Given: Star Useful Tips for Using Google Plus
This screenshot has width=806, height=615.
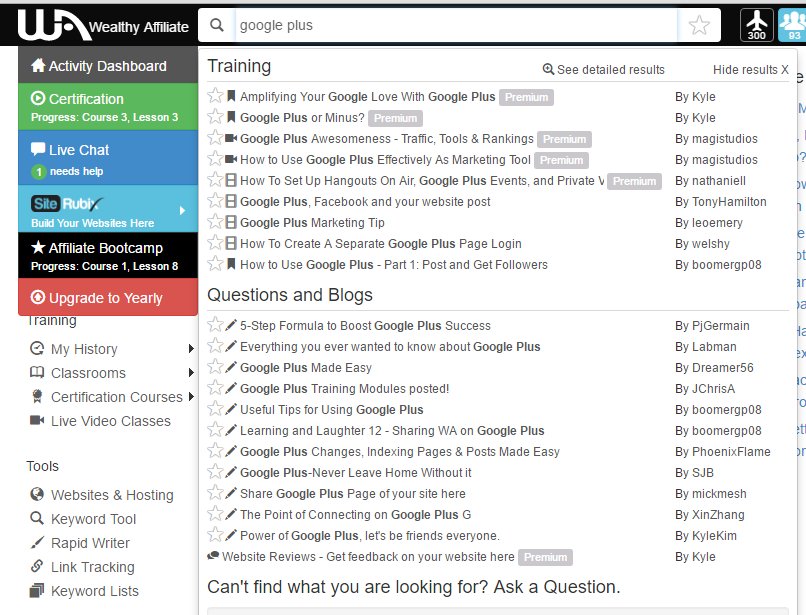Looking at the screenshot, I should tap(215, 409).
